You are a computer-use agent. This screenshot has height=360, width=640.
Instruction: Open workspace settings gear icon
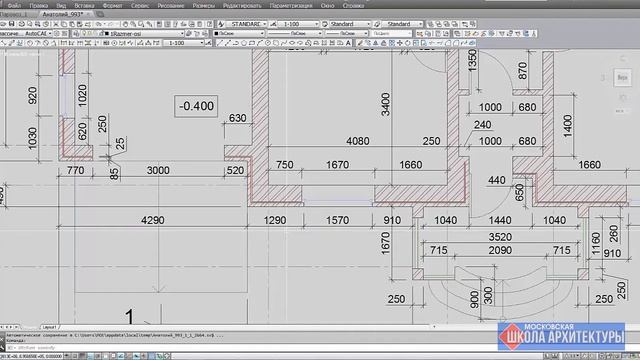(x=57, y=33)
